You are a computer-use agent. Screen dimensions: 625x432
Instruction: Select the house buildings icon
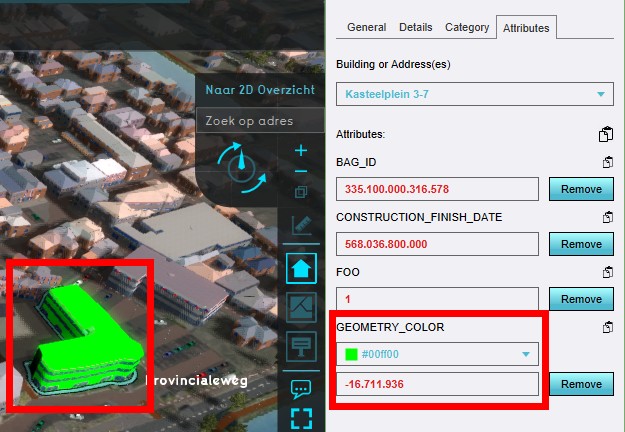[301, 268]
